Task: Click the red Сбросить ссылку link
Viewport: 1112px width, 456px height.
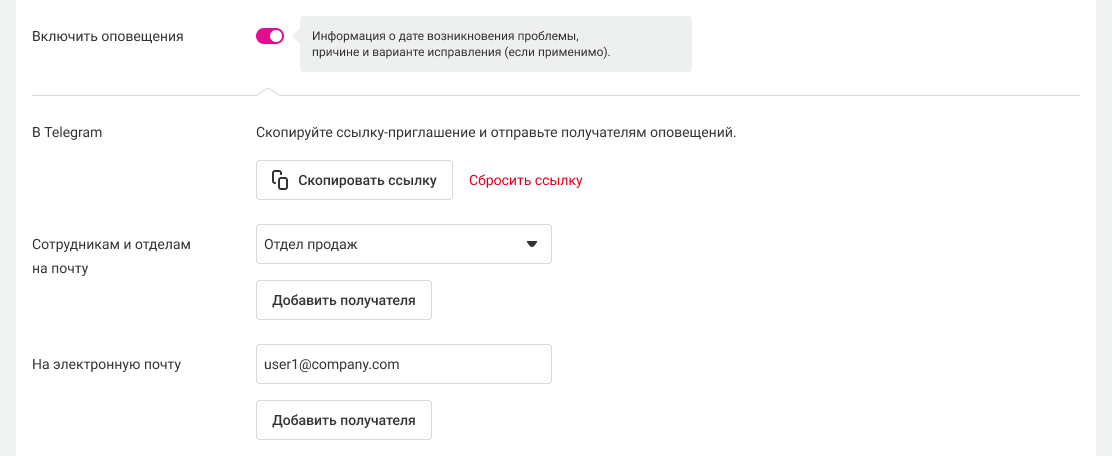Action: [x=525, y=181]
